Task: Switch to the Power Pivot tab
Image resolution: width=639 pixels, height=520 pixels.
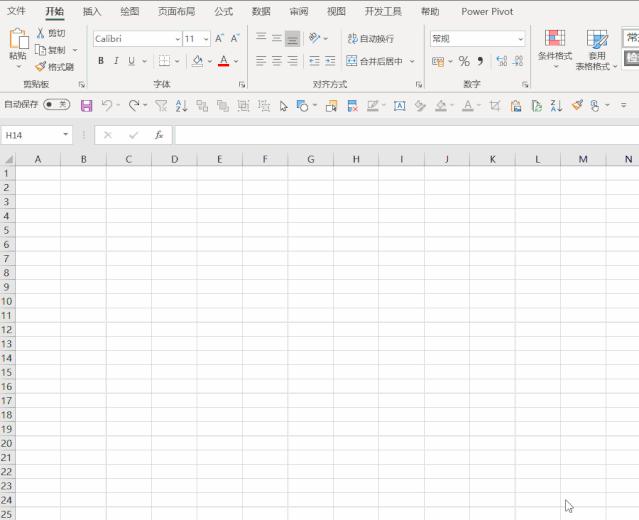Action: [487, 11]
